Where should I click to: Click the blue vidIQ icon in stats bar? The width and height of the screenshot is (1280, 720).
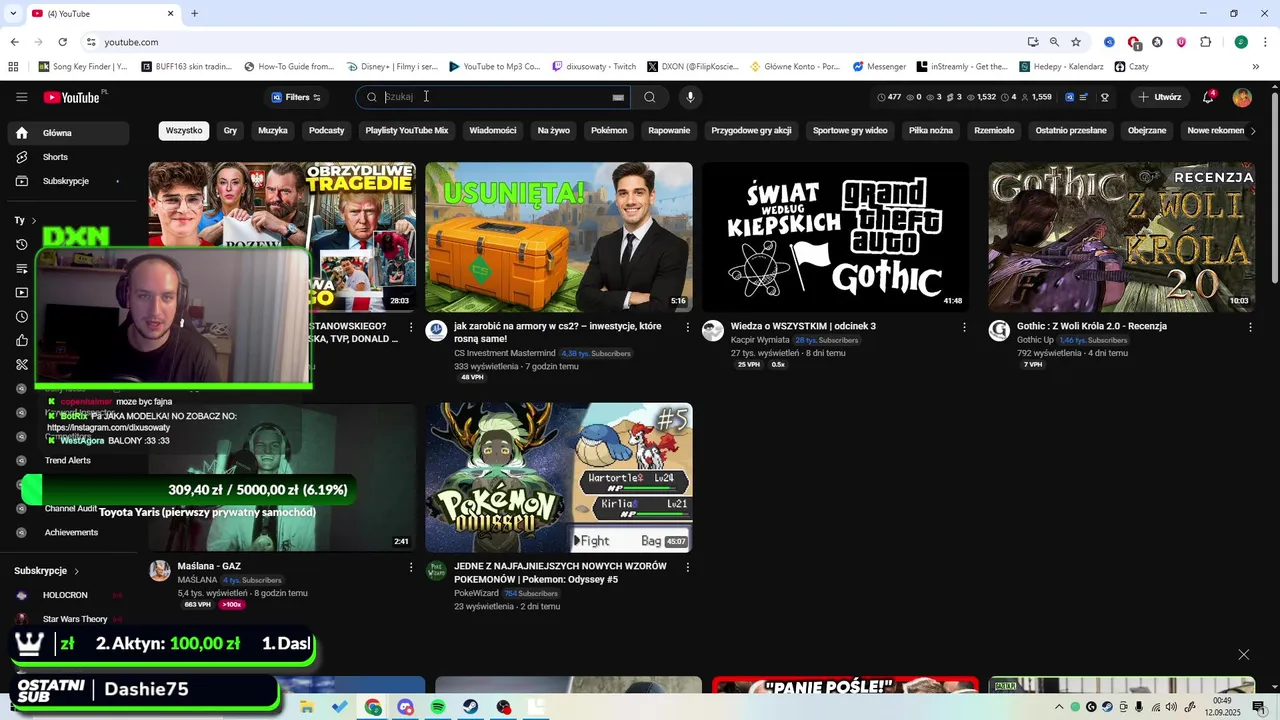pyautogui.click(x=1070, y=97)
